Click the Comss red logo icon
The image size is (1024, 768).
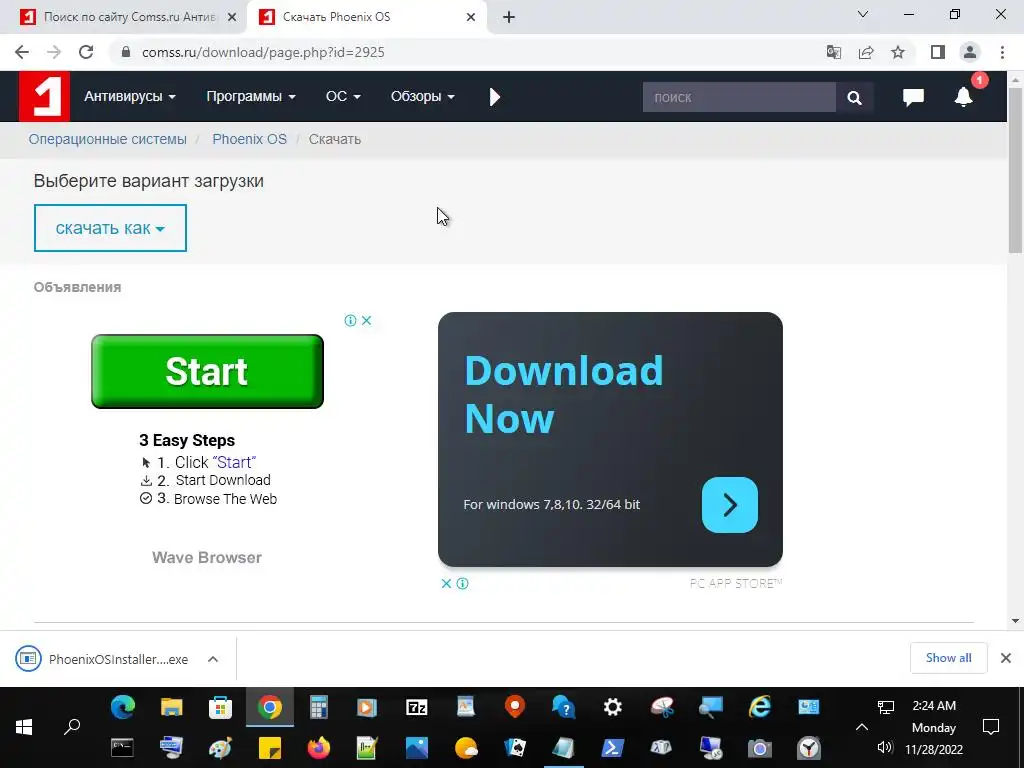click(44, 97)
